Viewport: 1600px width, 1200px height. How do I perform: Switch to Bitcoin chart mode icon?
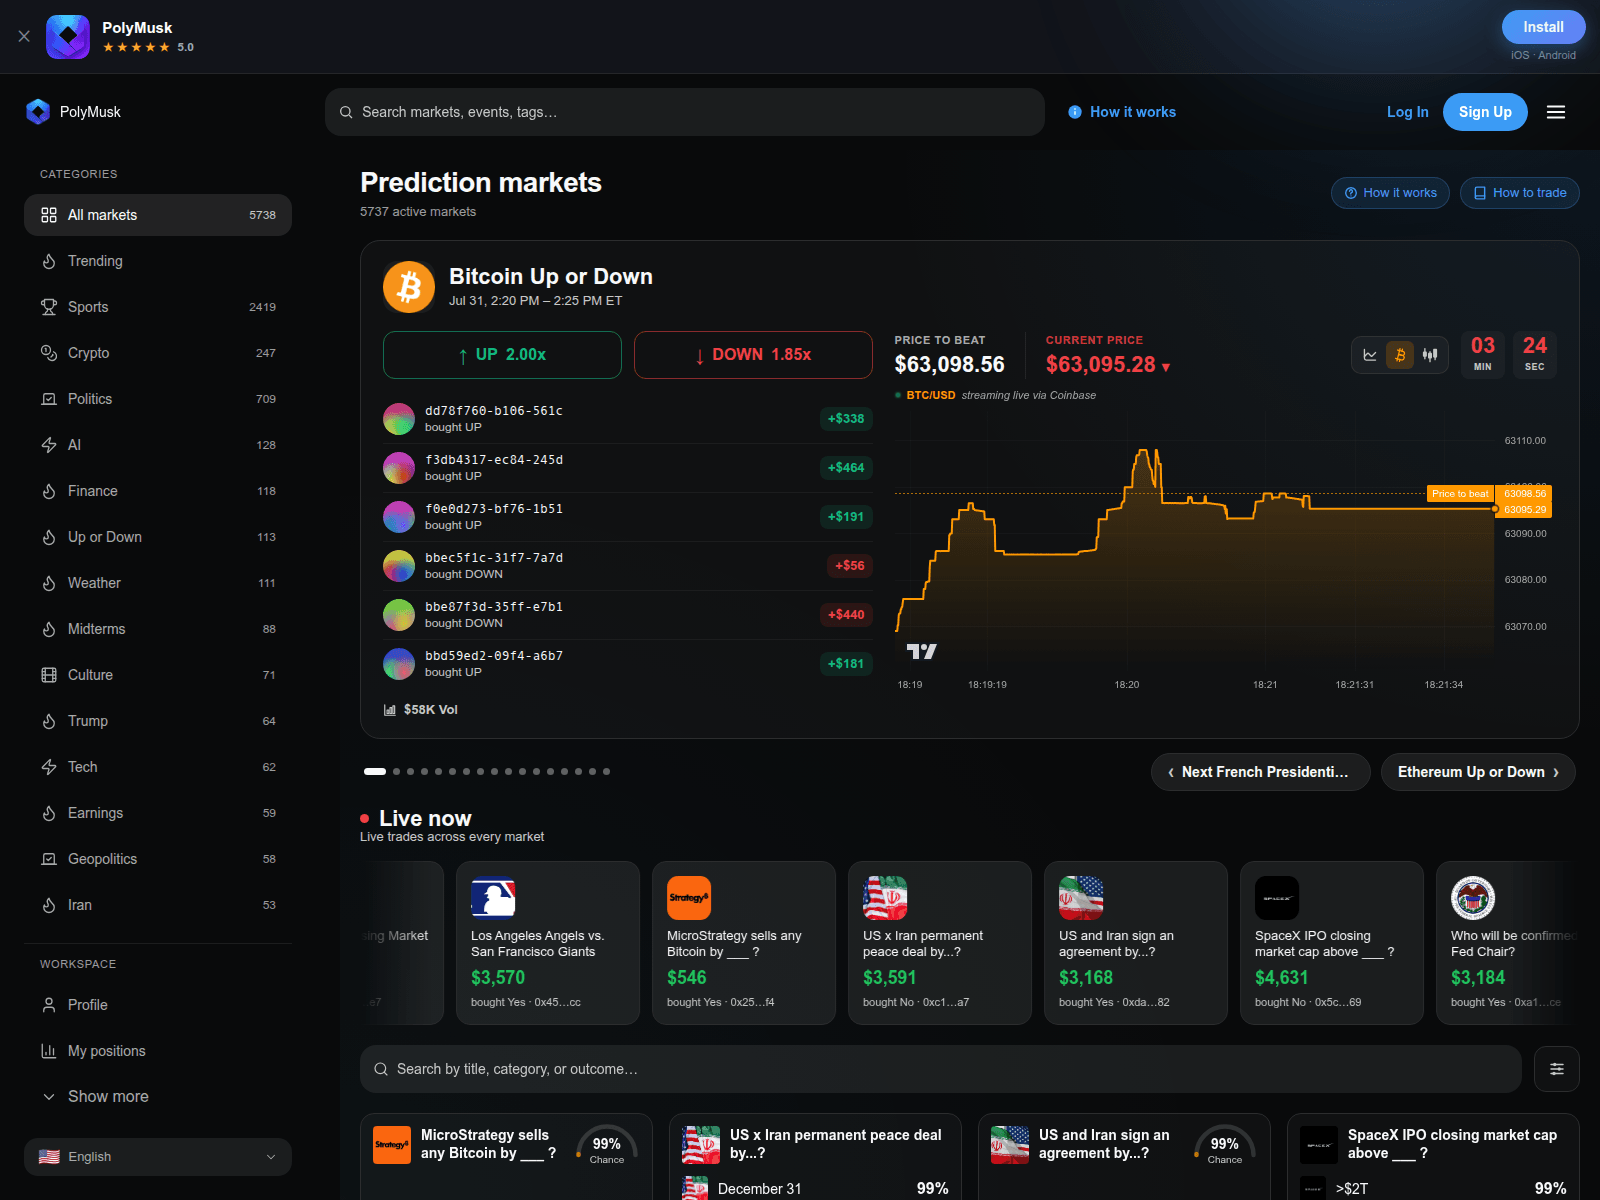coord(1400,355)
